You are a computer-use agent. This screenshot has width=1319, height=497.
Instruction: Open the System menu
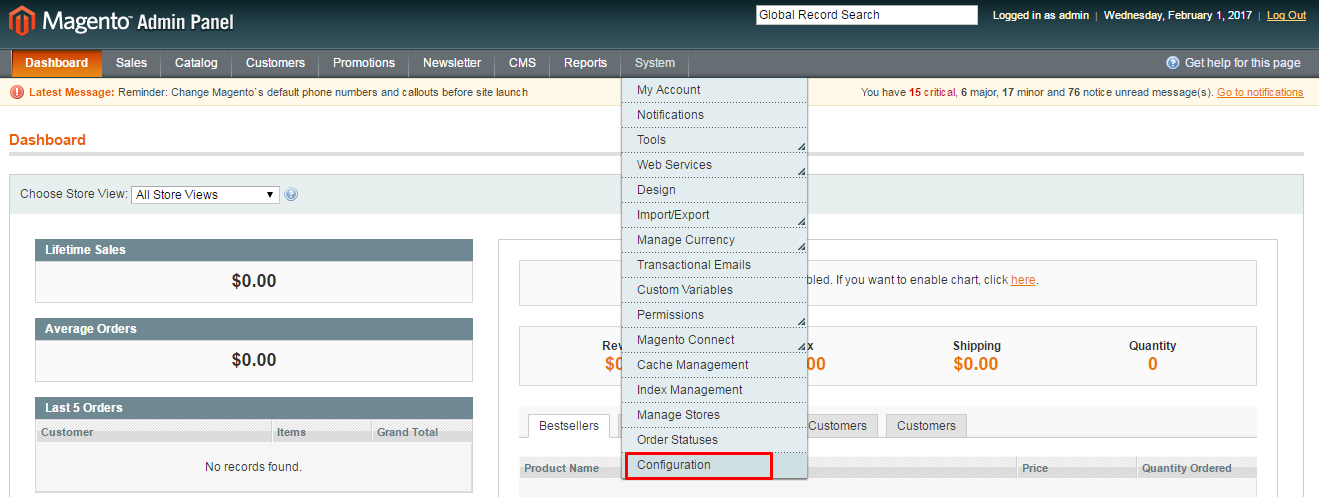(655, 63)
